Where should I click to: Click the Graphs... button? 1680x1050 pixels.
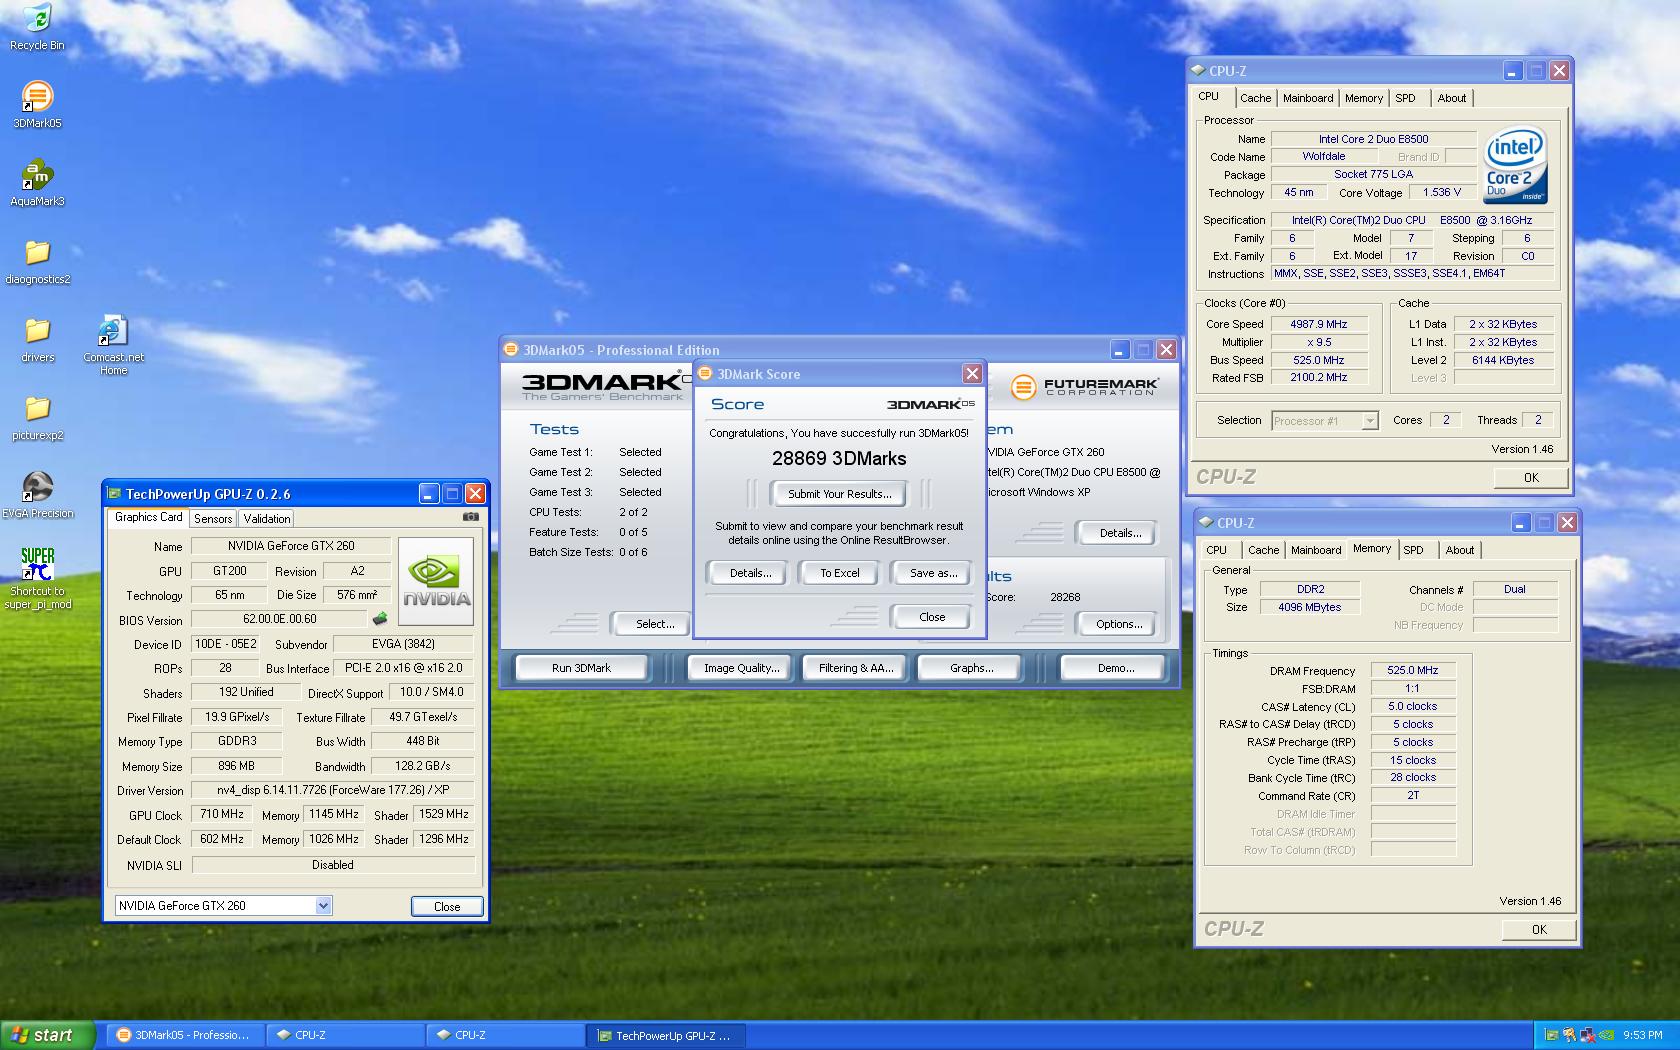[971, 668]
